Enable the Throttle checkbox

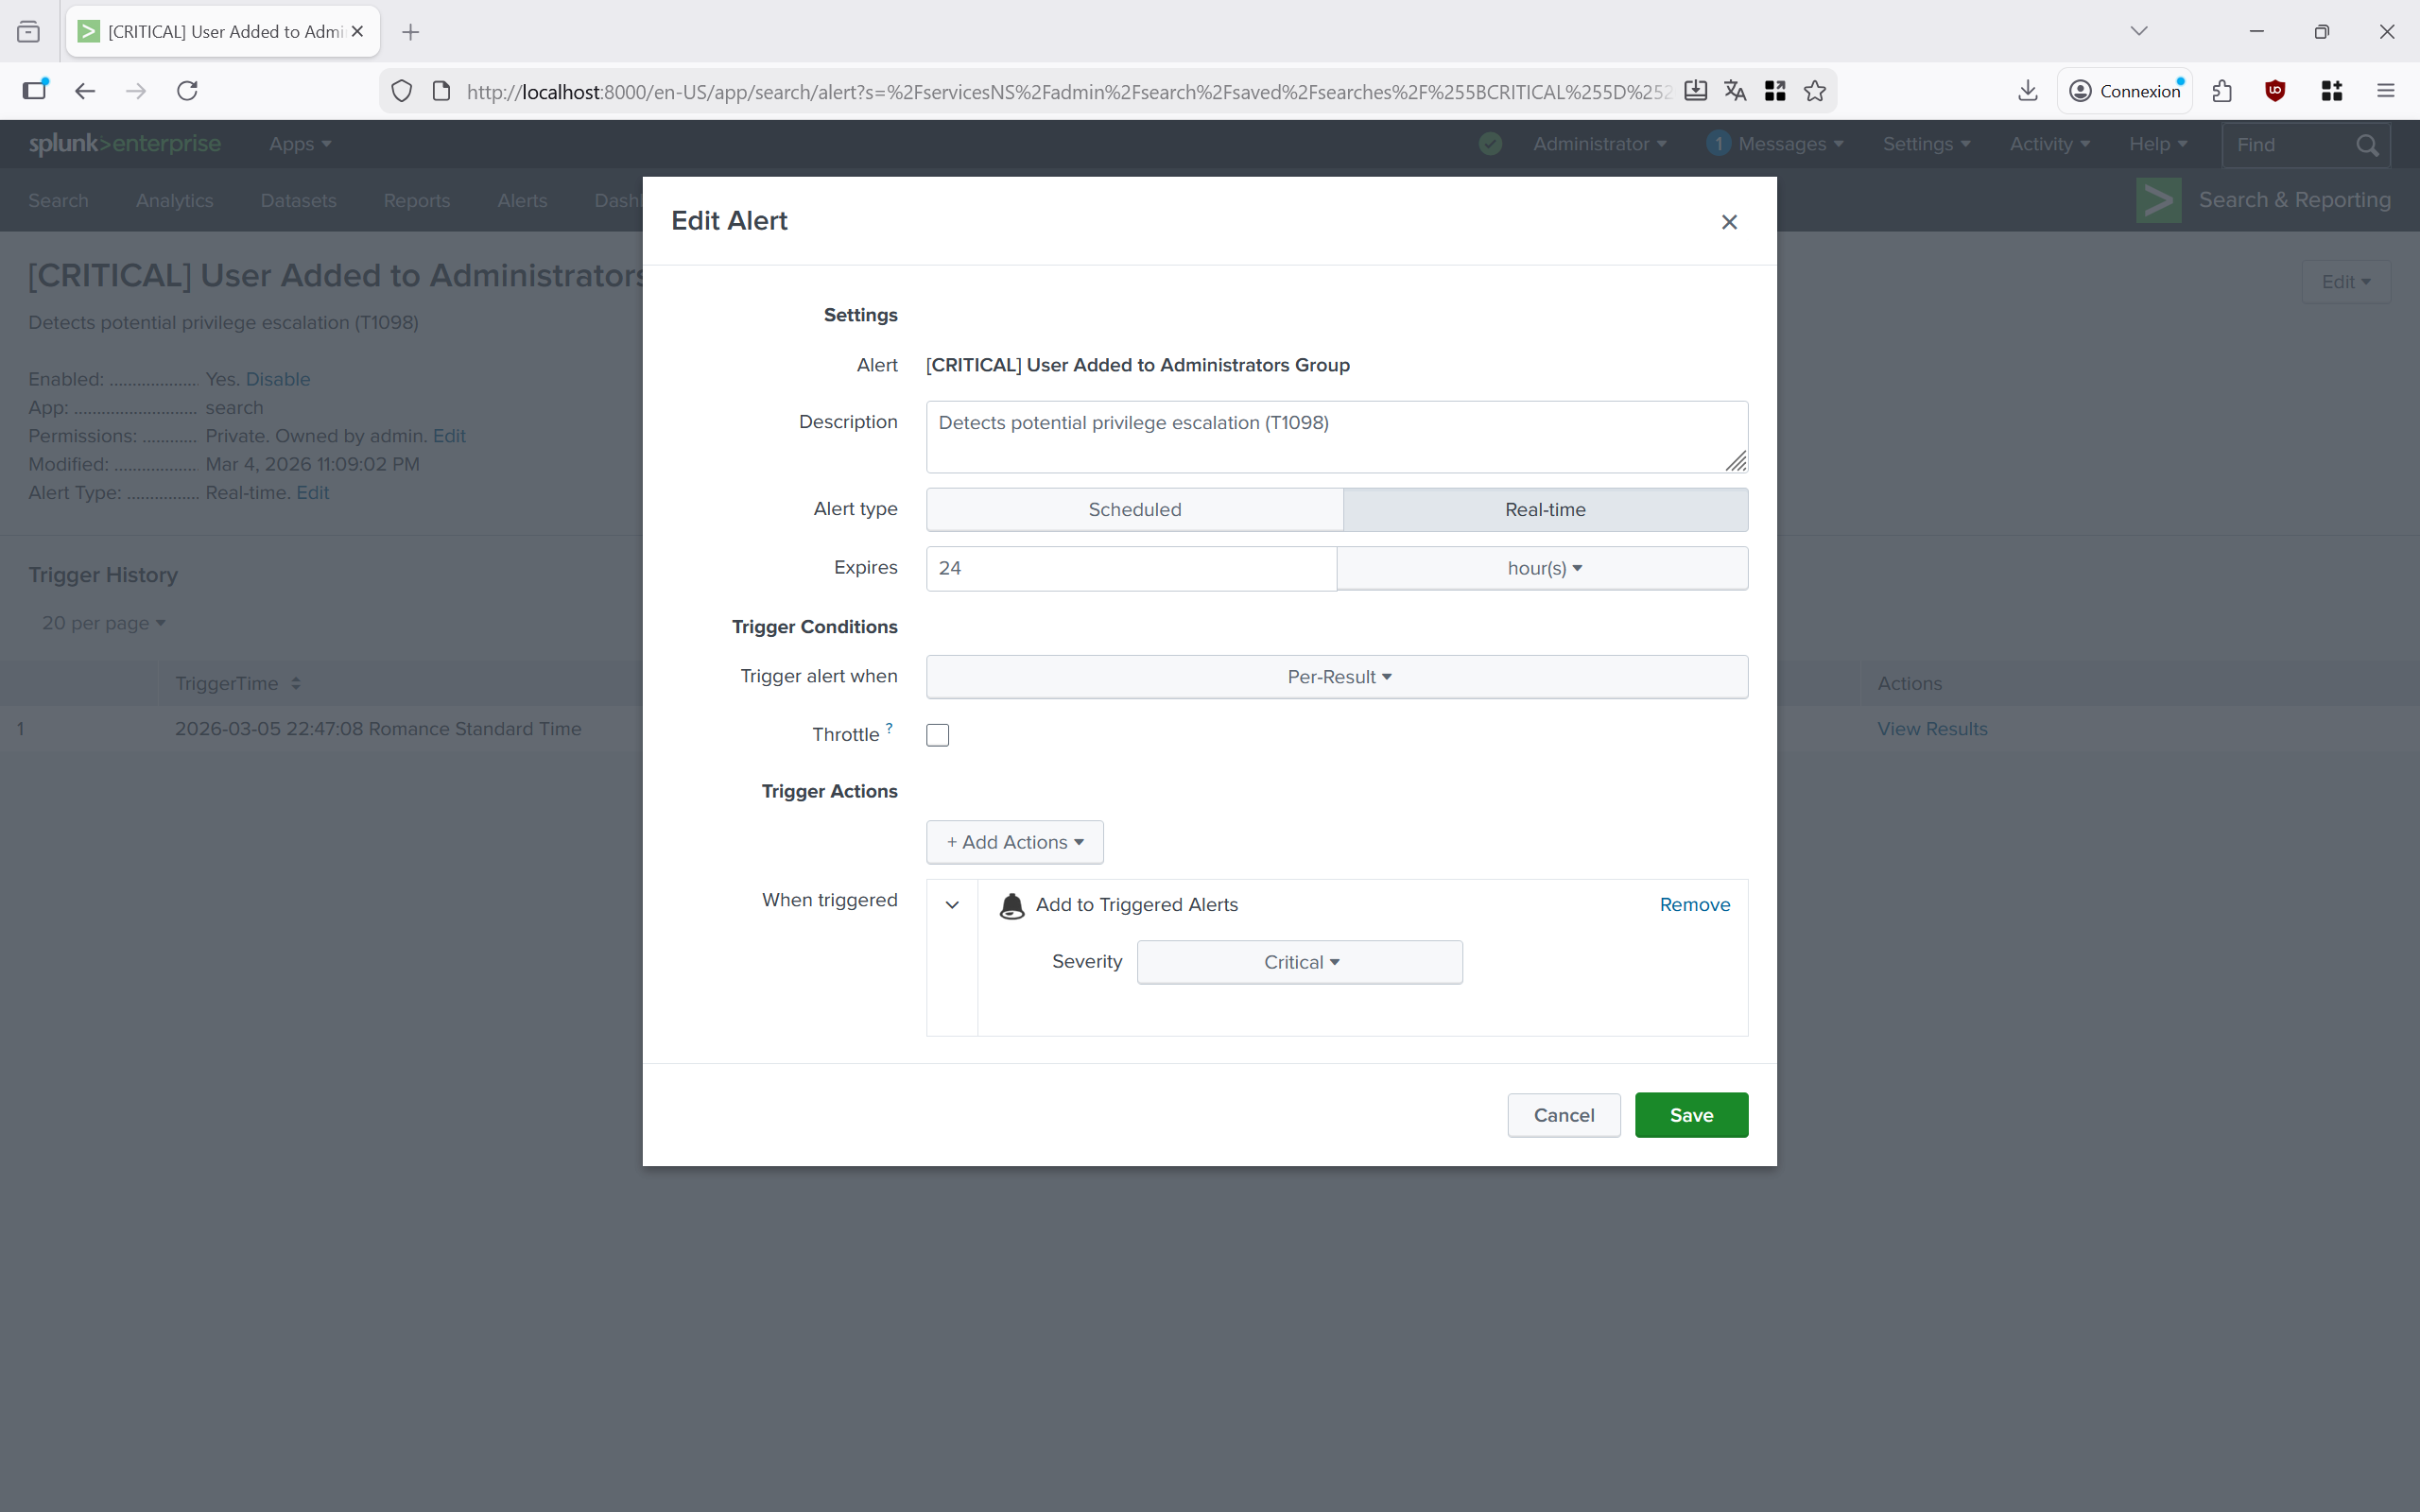point(937,735)
